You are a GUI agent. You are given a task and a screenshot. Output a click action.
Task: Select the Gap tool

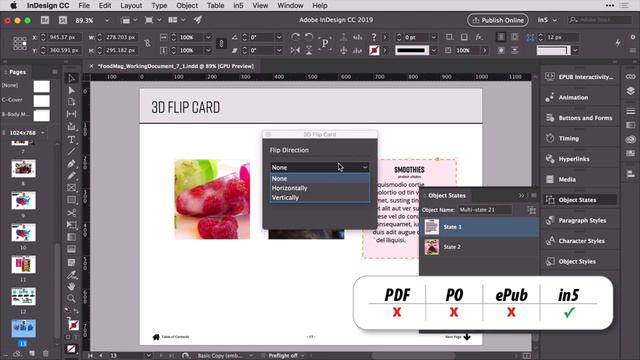72,114
